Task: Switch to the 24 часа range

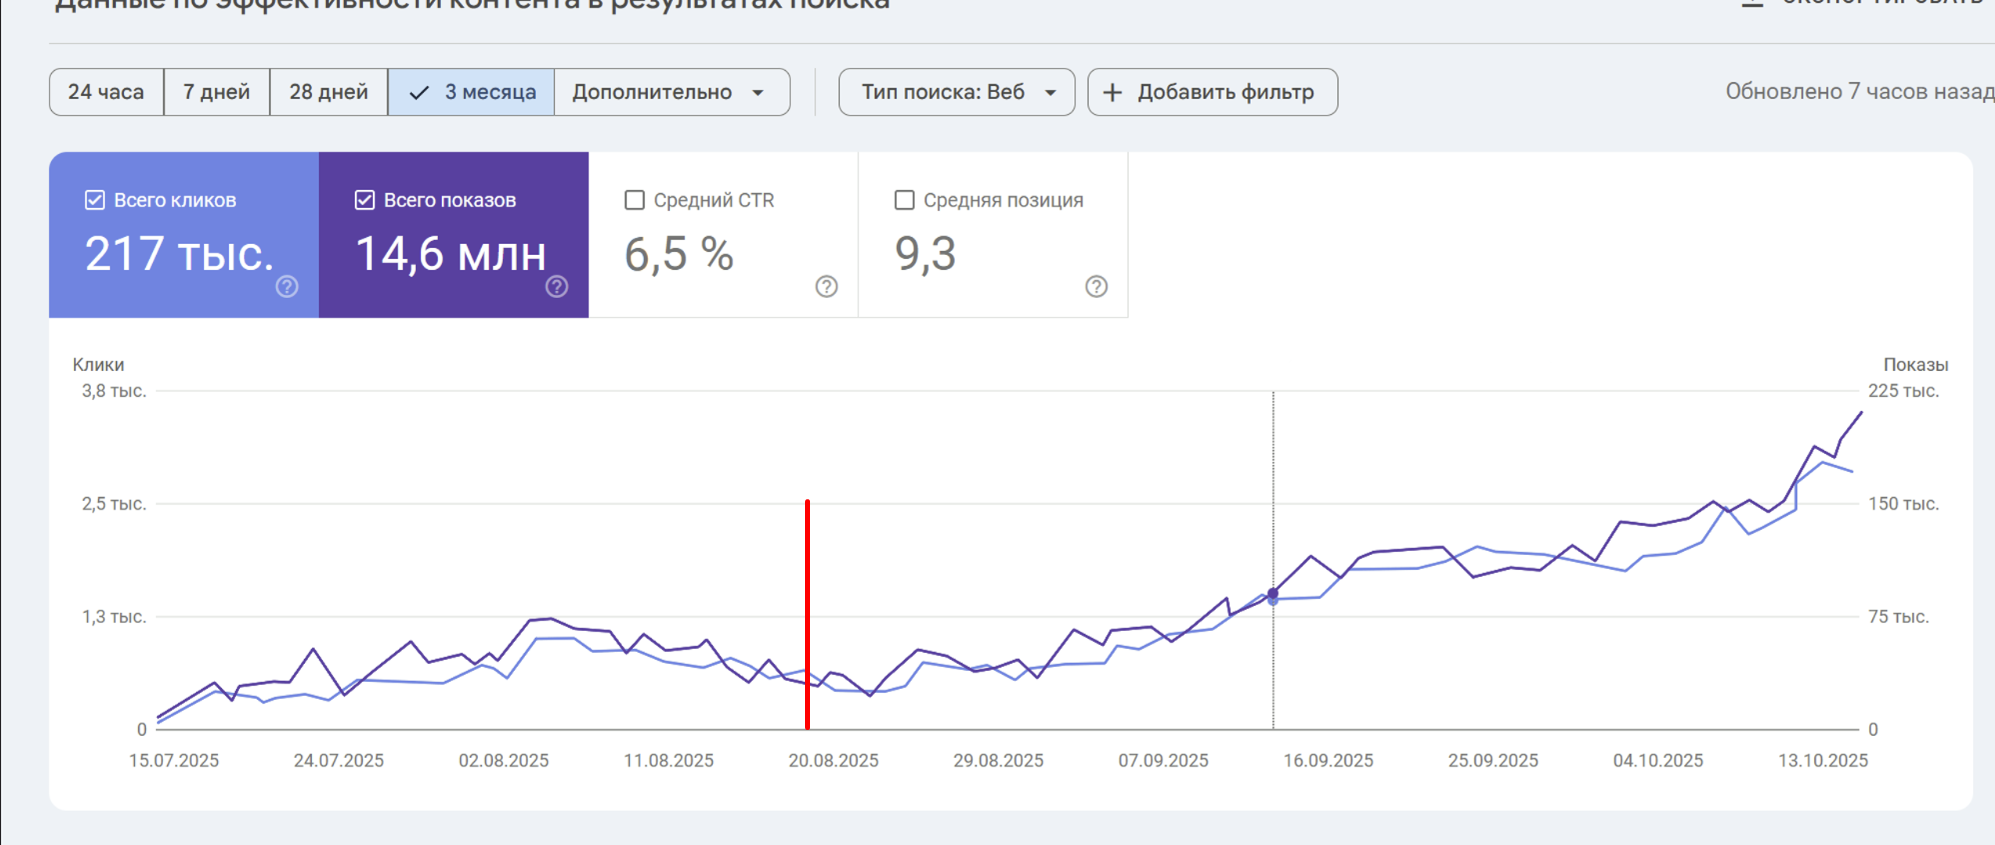Action: pyautogui.click(x=106, y=92)
